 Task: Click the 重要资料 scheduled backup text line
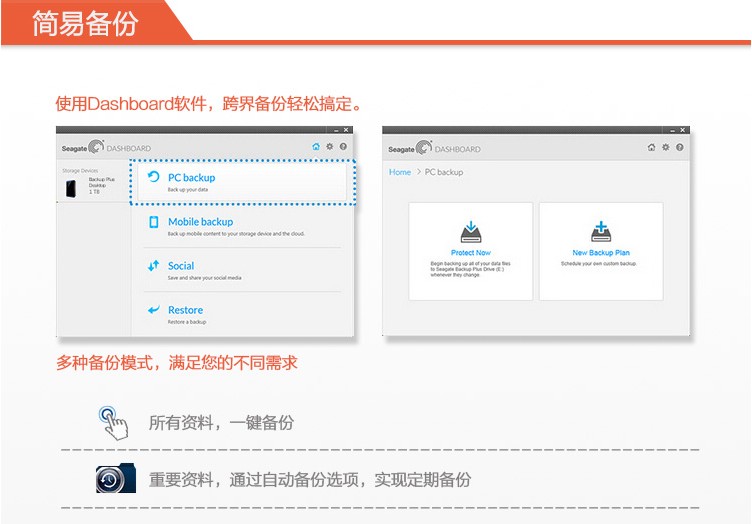(x=310, y=479)
